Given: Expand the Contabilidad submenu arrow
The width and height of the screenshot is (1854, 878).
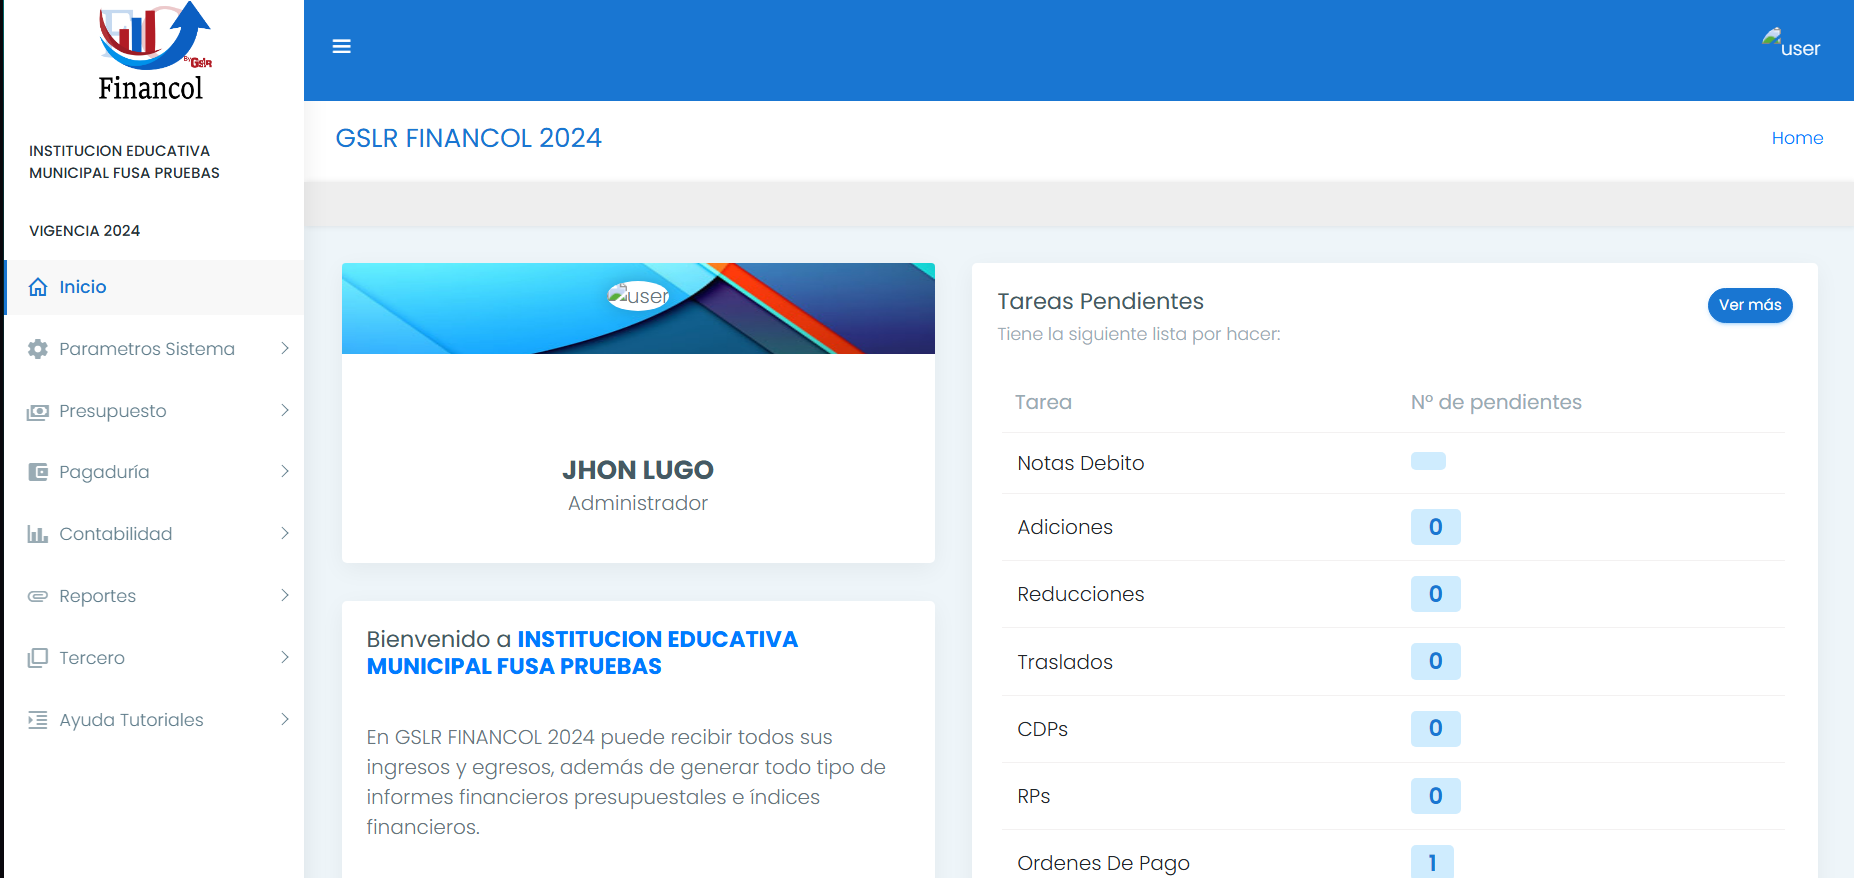Looking at the screenshot, I should click(x=285, y=534).
